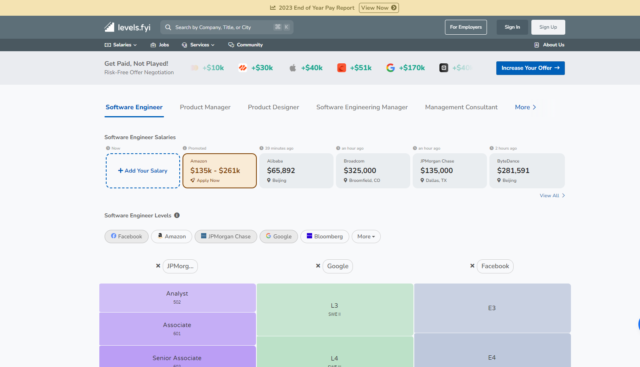Open the Community menu item
The image size is (640, 367).
pyautogui.click(x=245, y=45)
